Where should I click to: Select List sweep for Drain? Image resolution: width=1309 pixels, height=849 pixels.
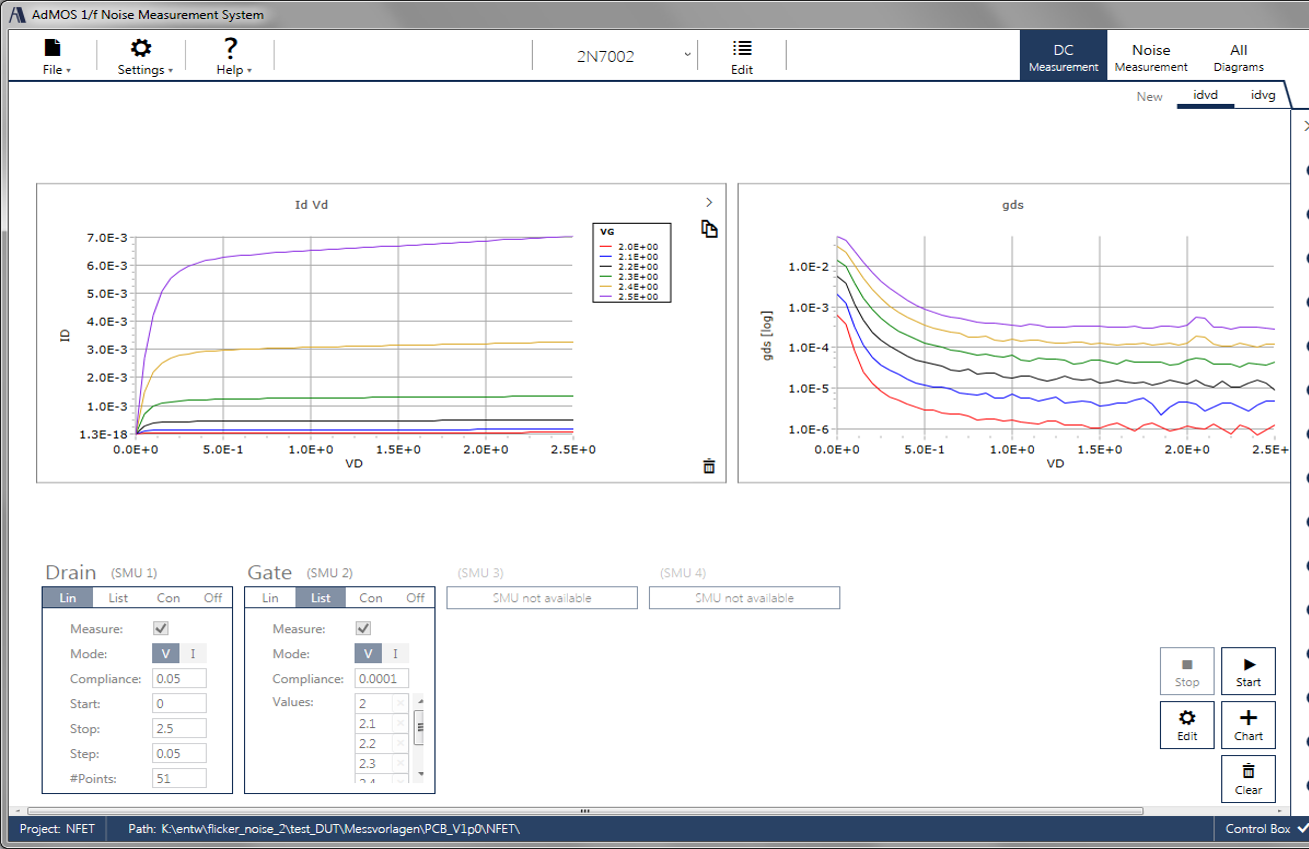[118, 598]
